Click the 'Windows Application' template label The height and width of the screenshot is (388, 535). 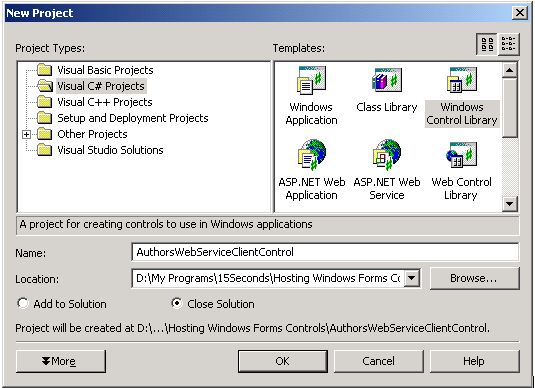[312, 114]
